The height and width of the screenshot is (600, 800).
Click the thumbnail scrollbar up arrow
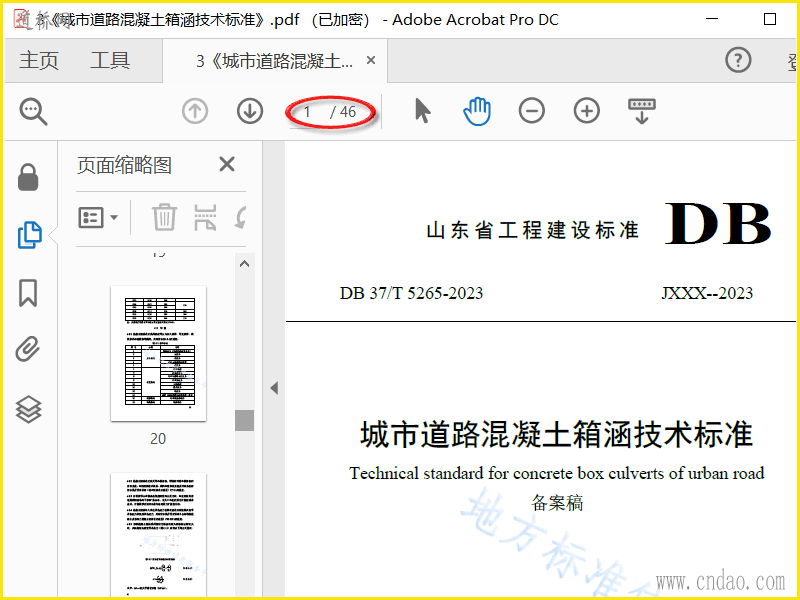point(244,264)
